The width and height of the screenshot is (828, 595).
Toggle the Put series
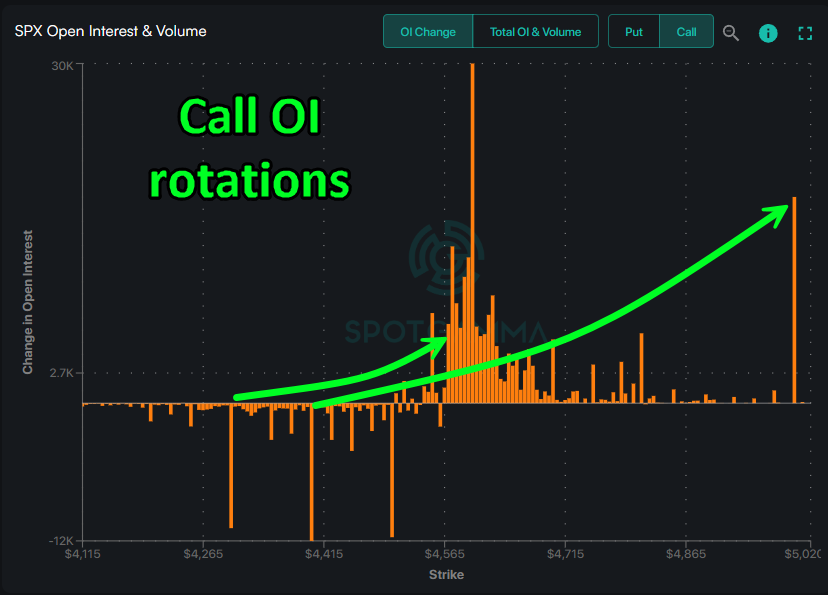click(x=634, y=32)
